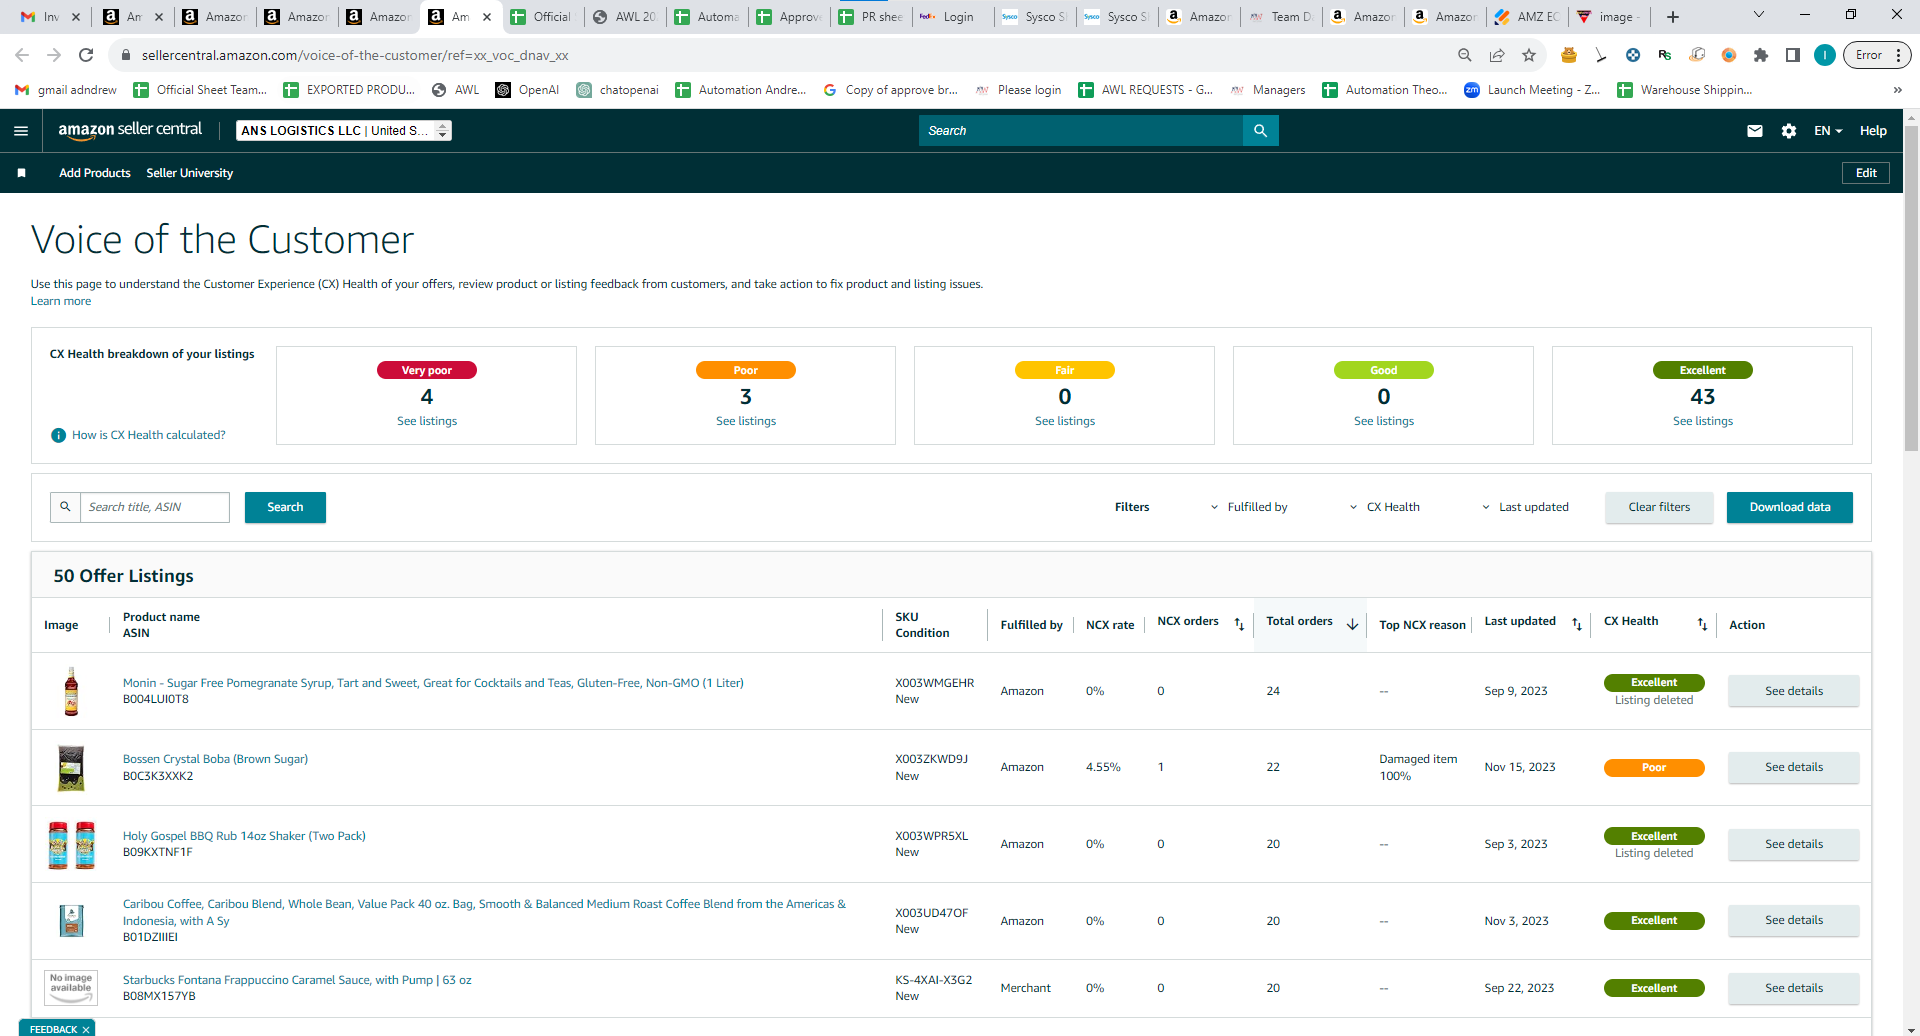Bookmark this page with the star icon

pos(1529,55)
